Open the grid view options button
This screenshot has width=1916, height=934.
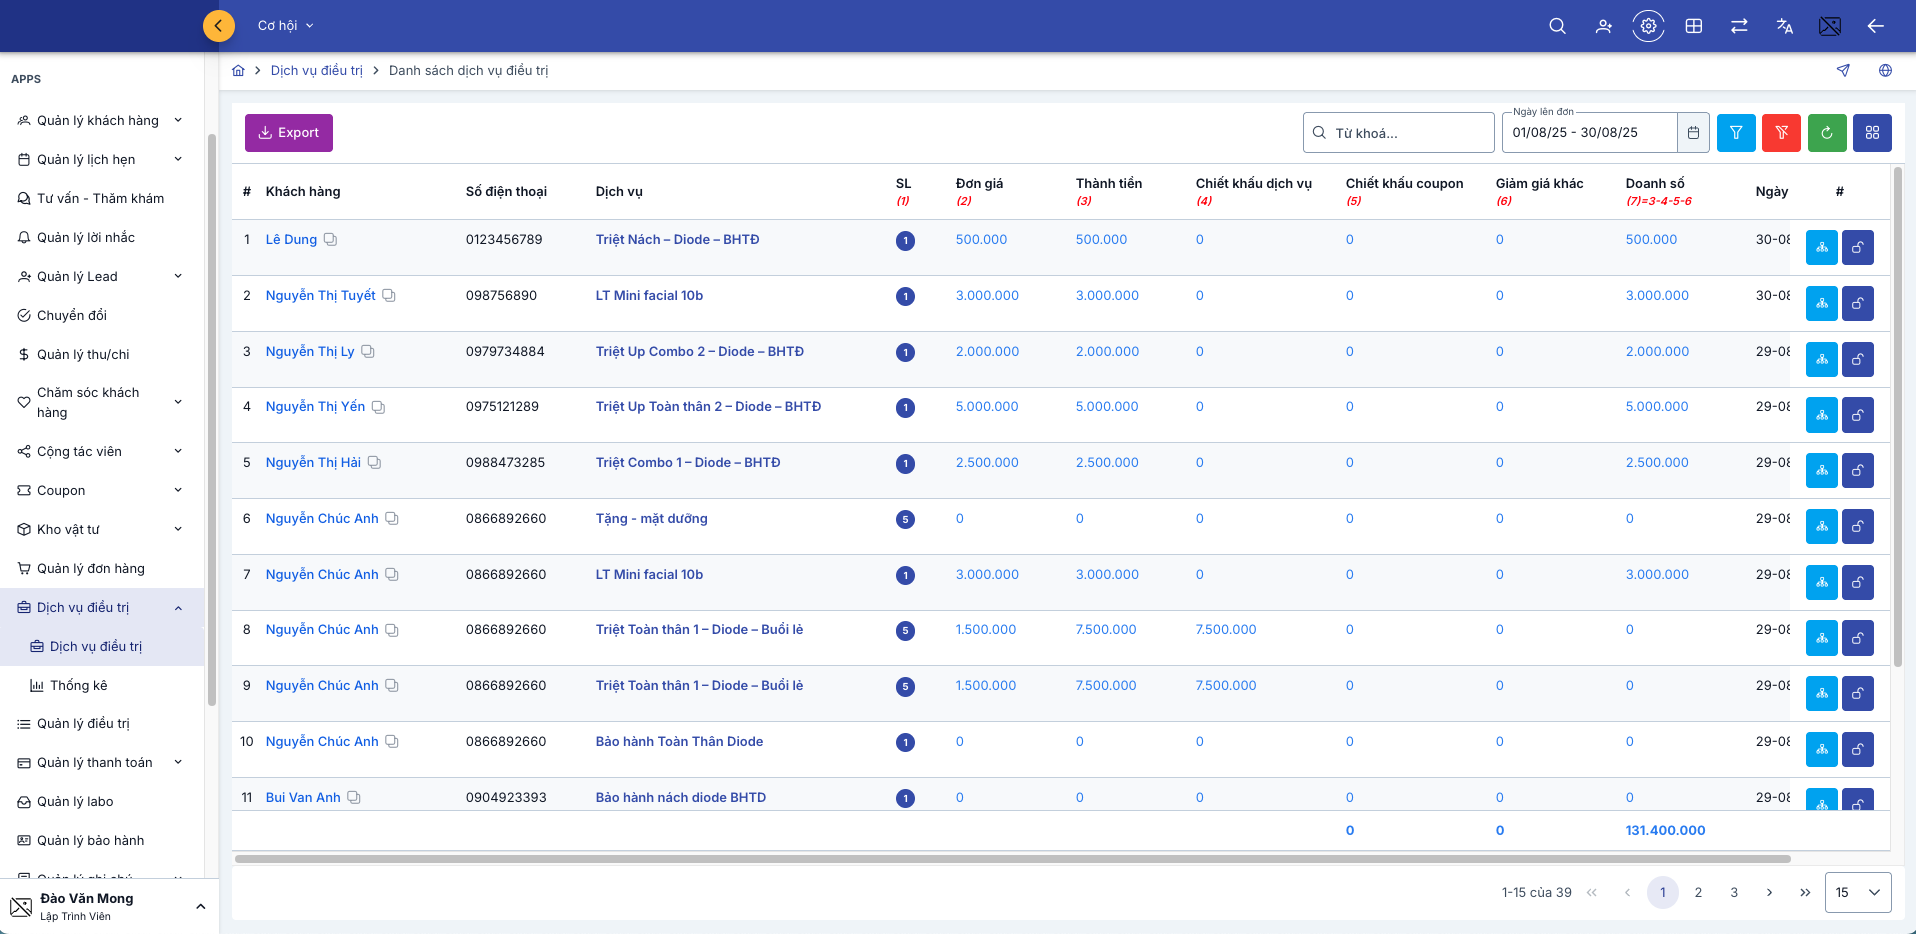1871,133
